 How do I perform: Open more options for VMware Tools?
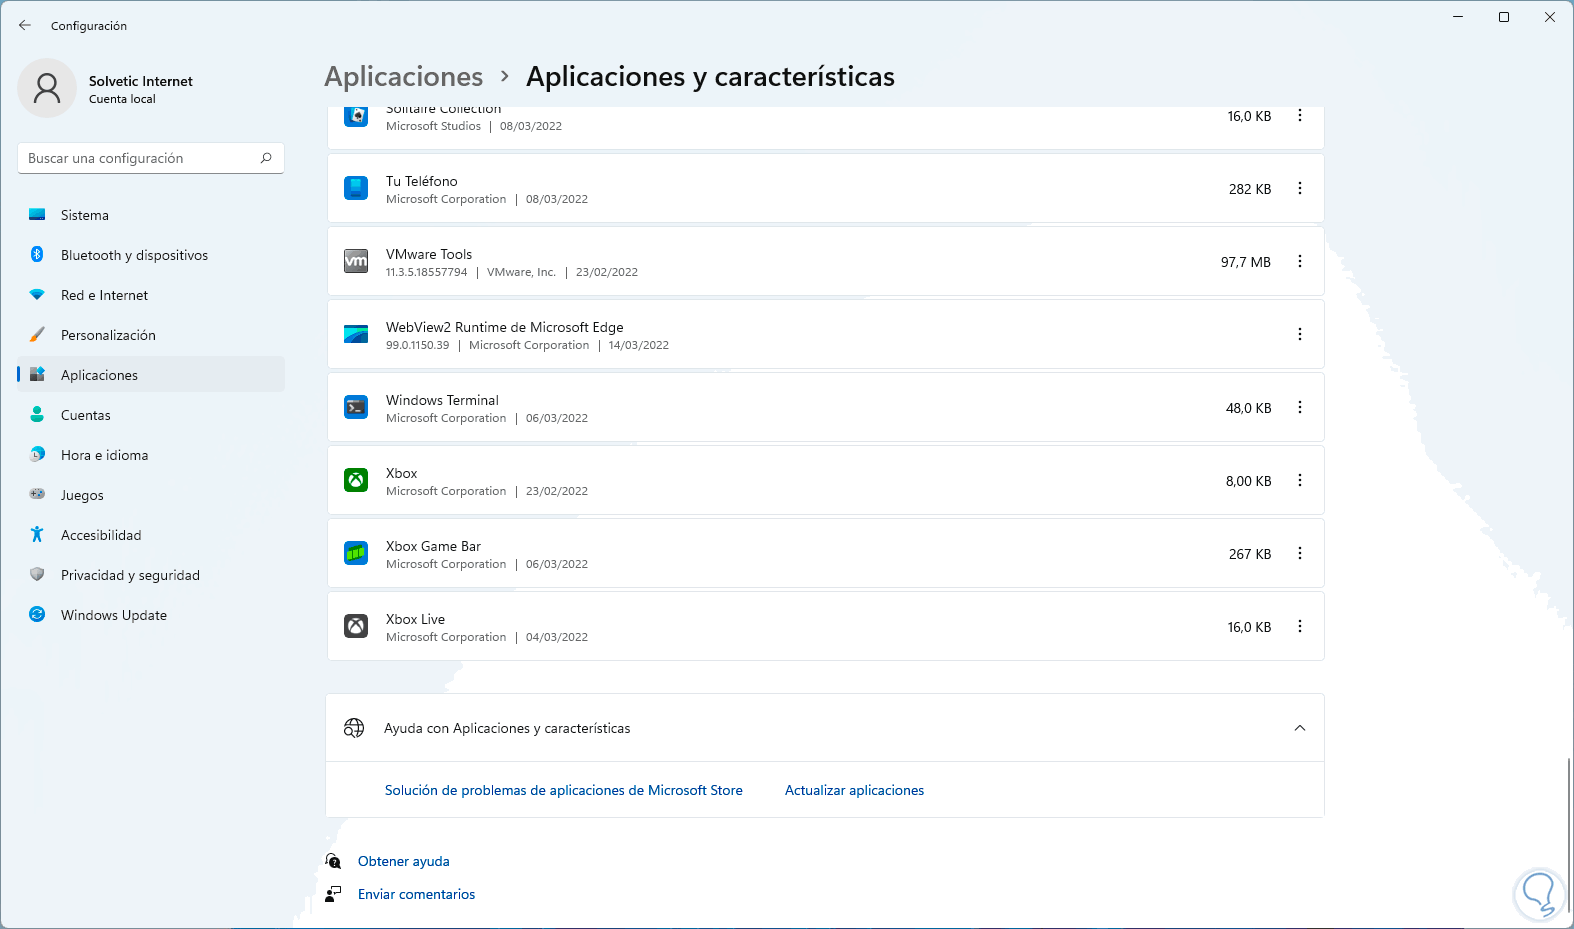pos(1300,261)
